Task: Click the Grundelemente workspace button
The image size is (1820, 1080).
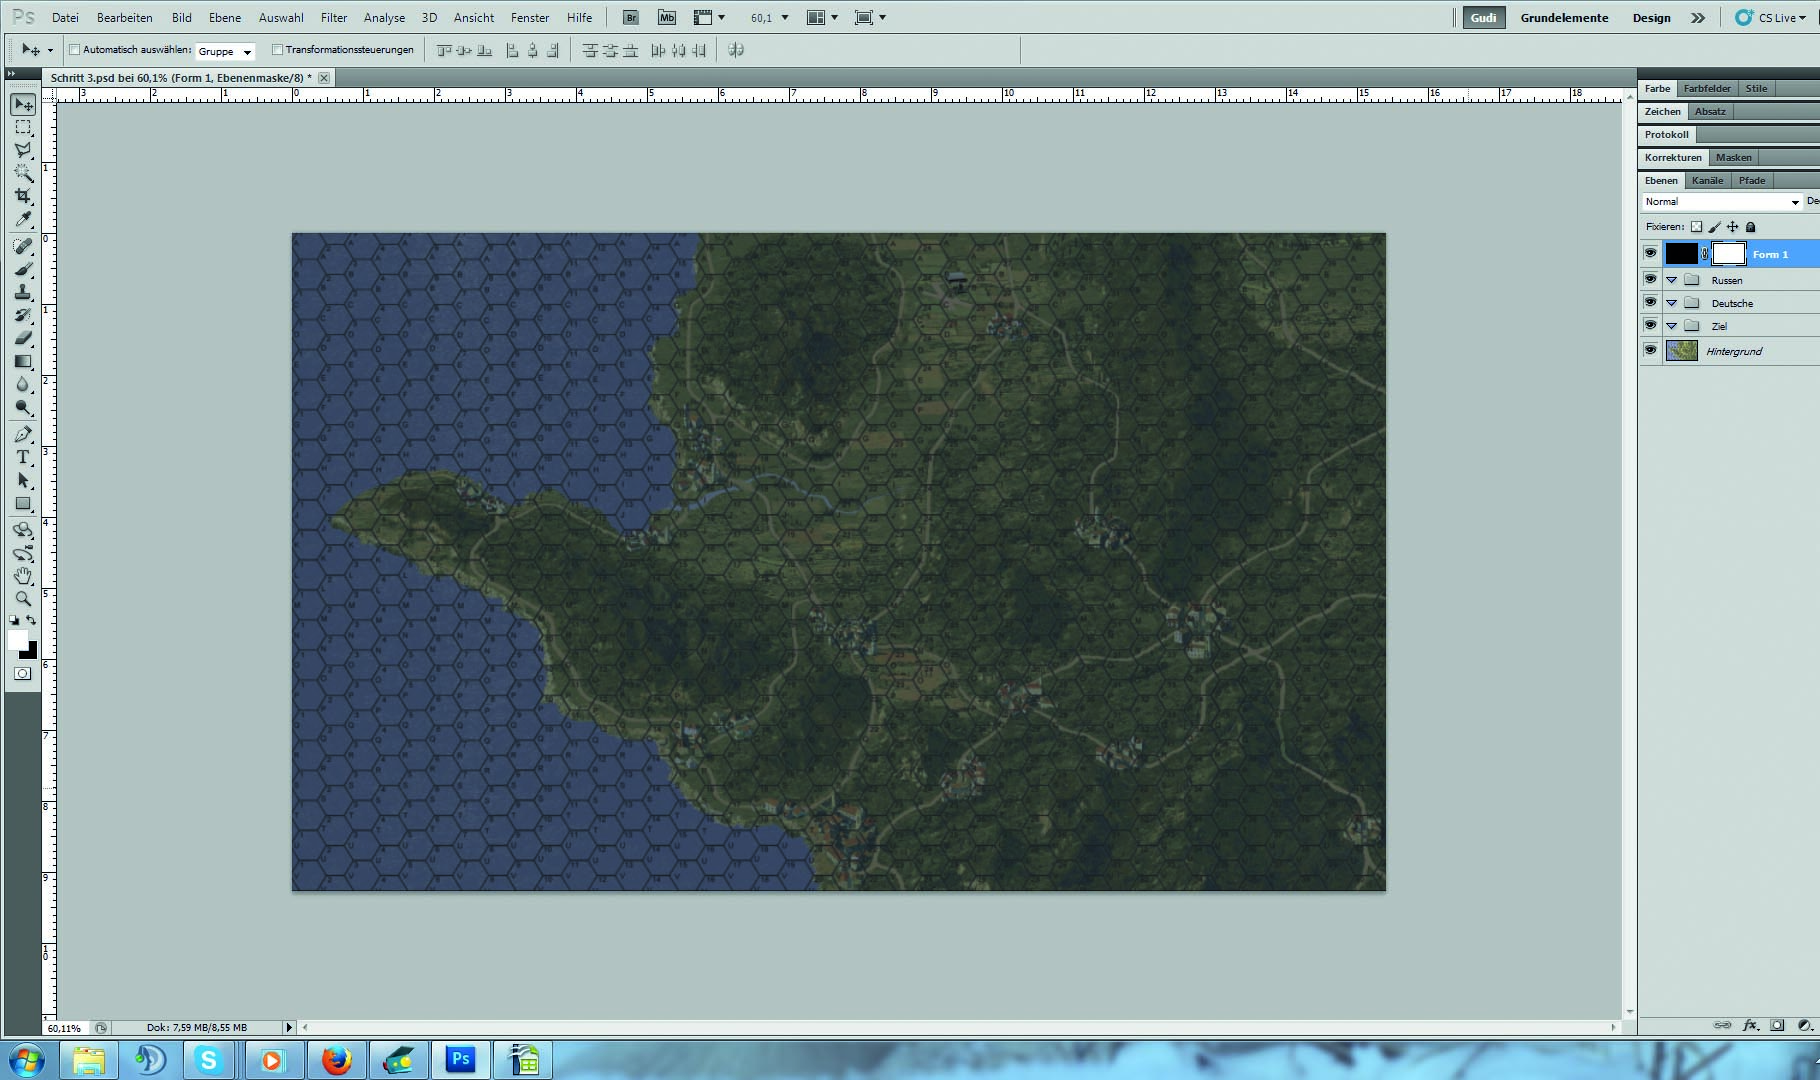Action: pos(1564,18)
